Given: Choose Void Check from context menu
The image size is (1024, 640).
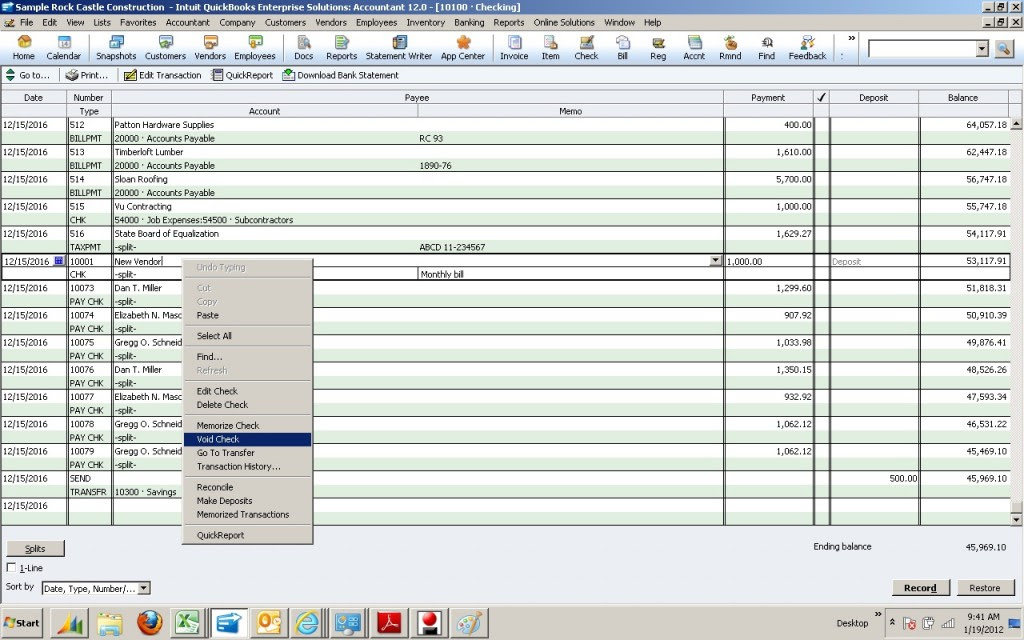Looking at the screenshot, I should coord(247,439).
